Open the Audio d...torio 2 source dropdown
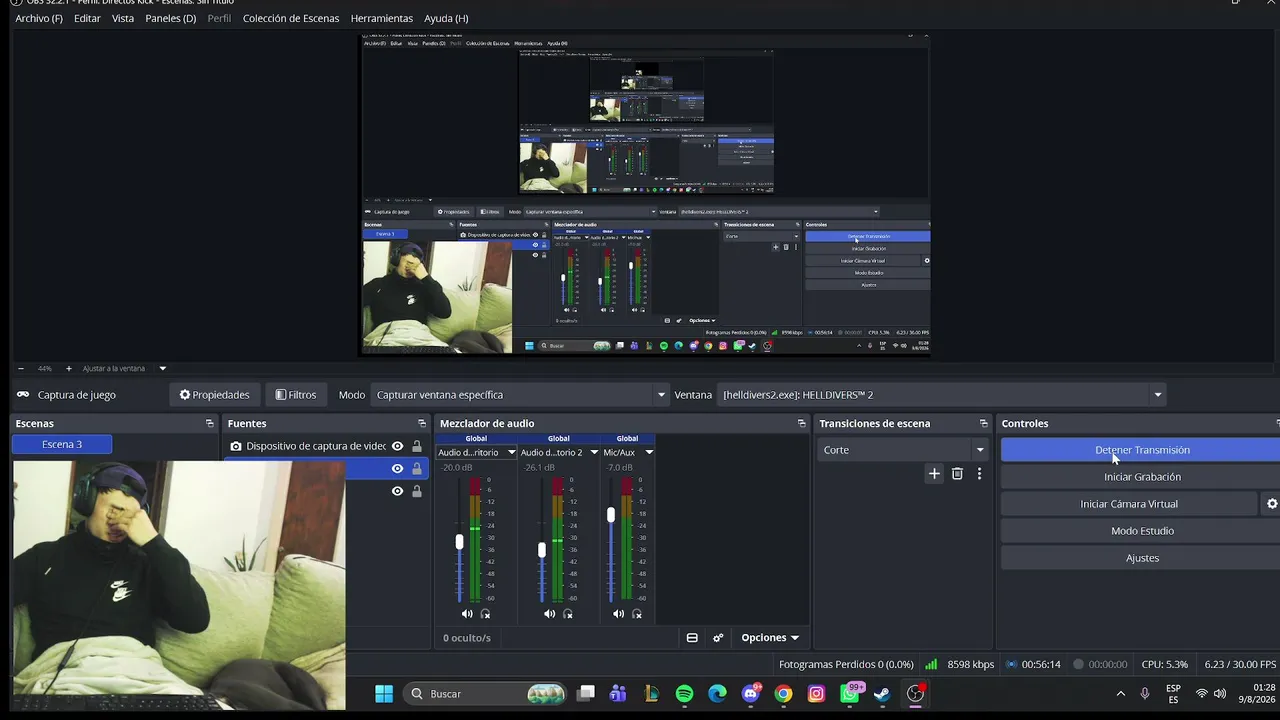The height and width of the screenshot is (720, 1280). [x=559, y=453]
